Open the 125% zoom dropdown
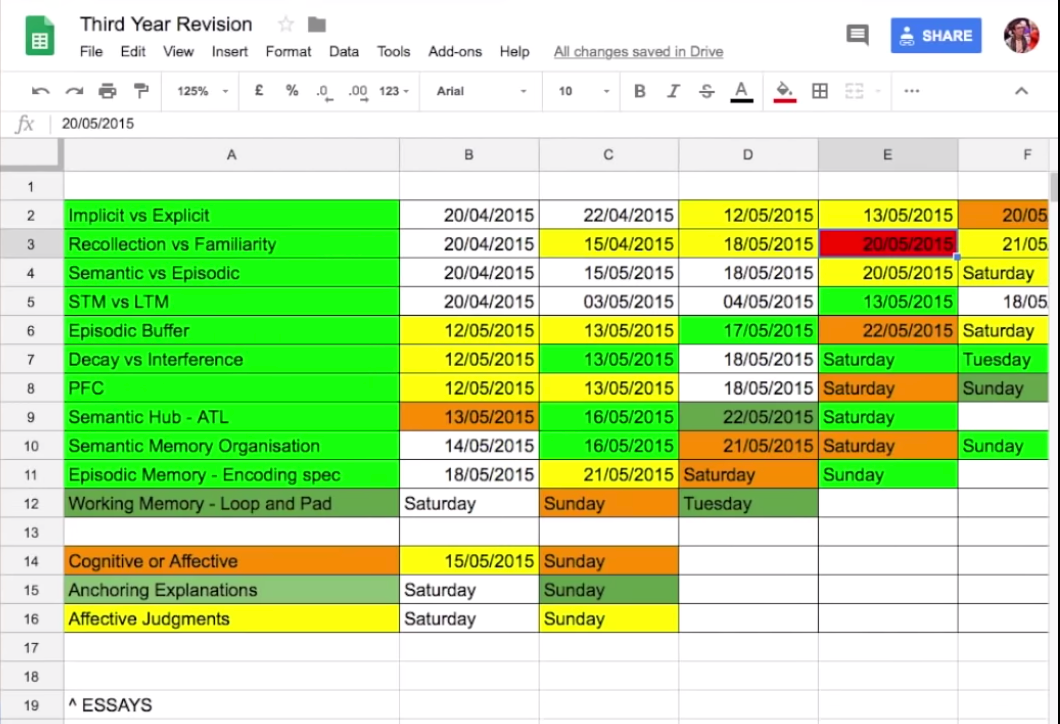Viewport: 1060px width, 724px height. pyautogui.click(x=200, y=91)
